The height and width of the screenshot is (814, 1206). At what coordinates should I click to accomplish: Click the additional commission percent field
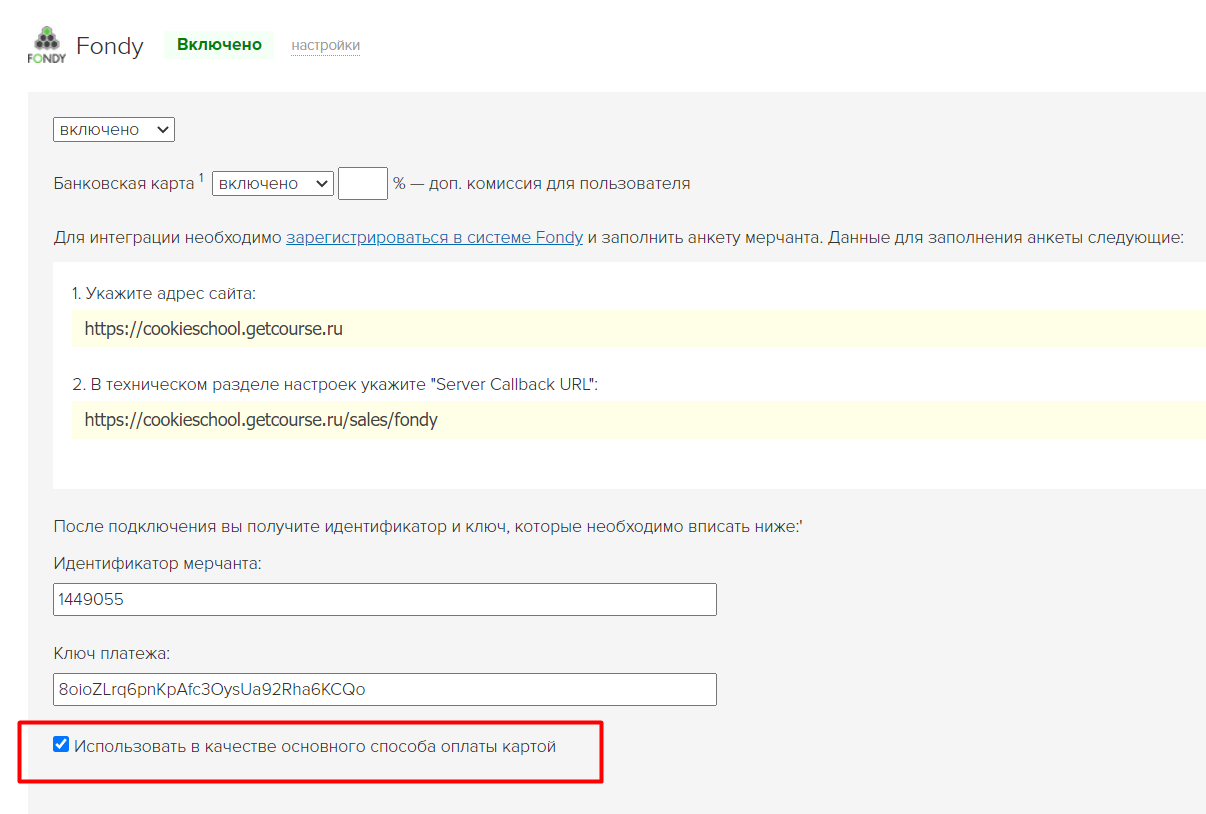tap(363, 183)
